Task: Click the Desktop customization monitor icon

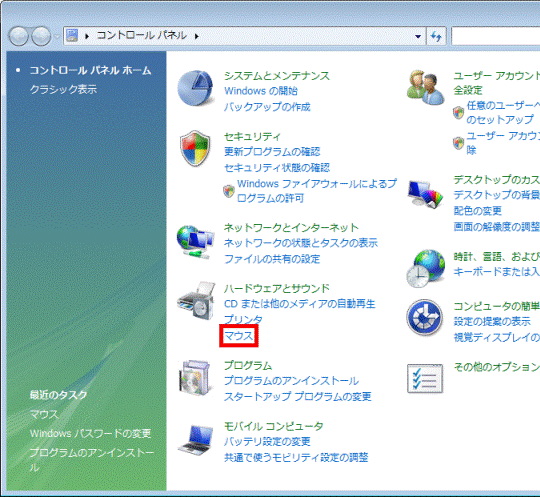Action: tap(425, 194)
